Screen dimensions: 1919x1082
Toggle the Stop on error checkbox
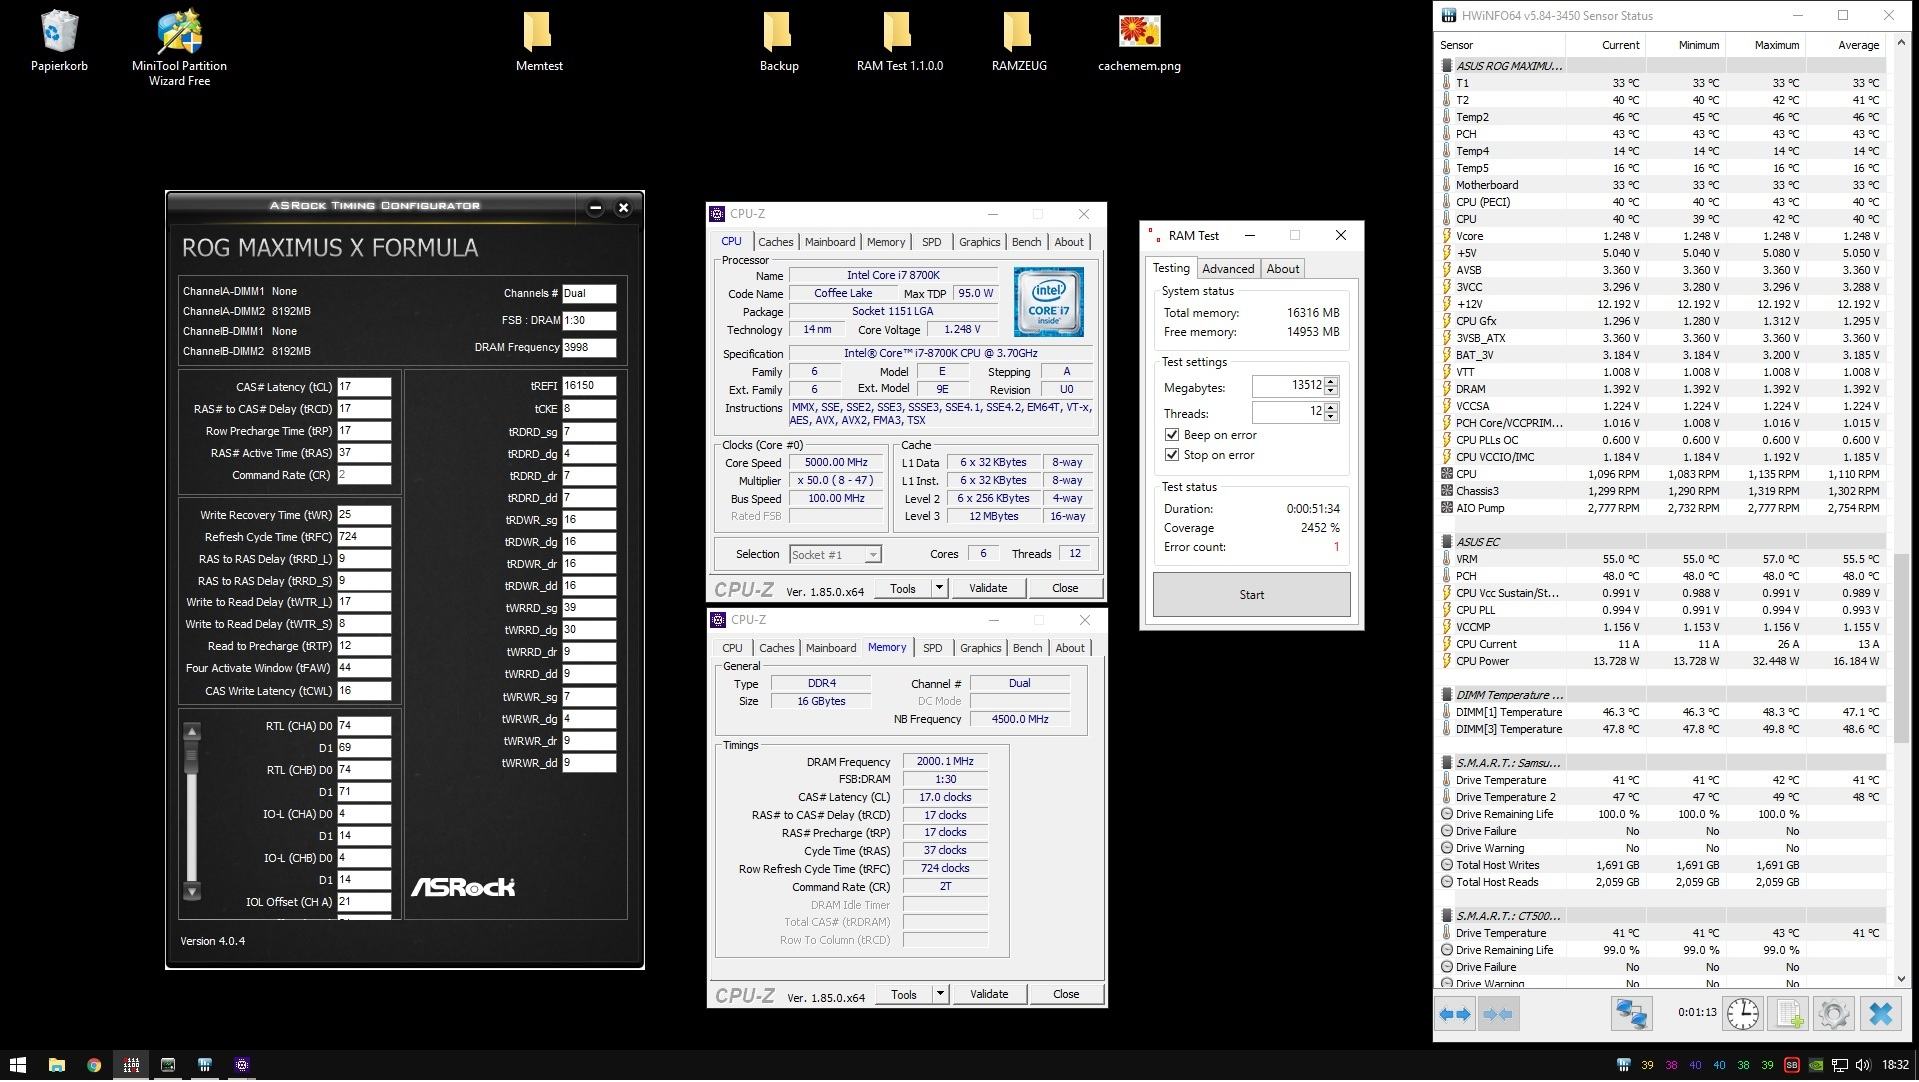coord(1172,455)
